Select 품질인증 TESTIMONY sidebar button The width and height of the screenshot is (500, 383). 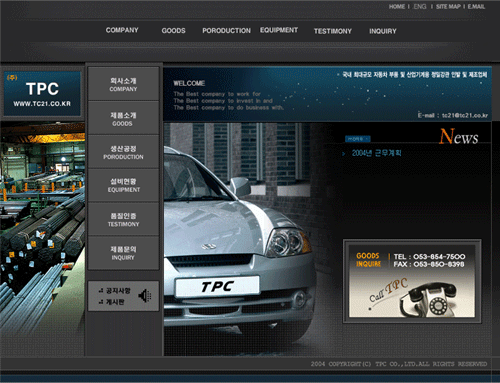click(123, 219)
